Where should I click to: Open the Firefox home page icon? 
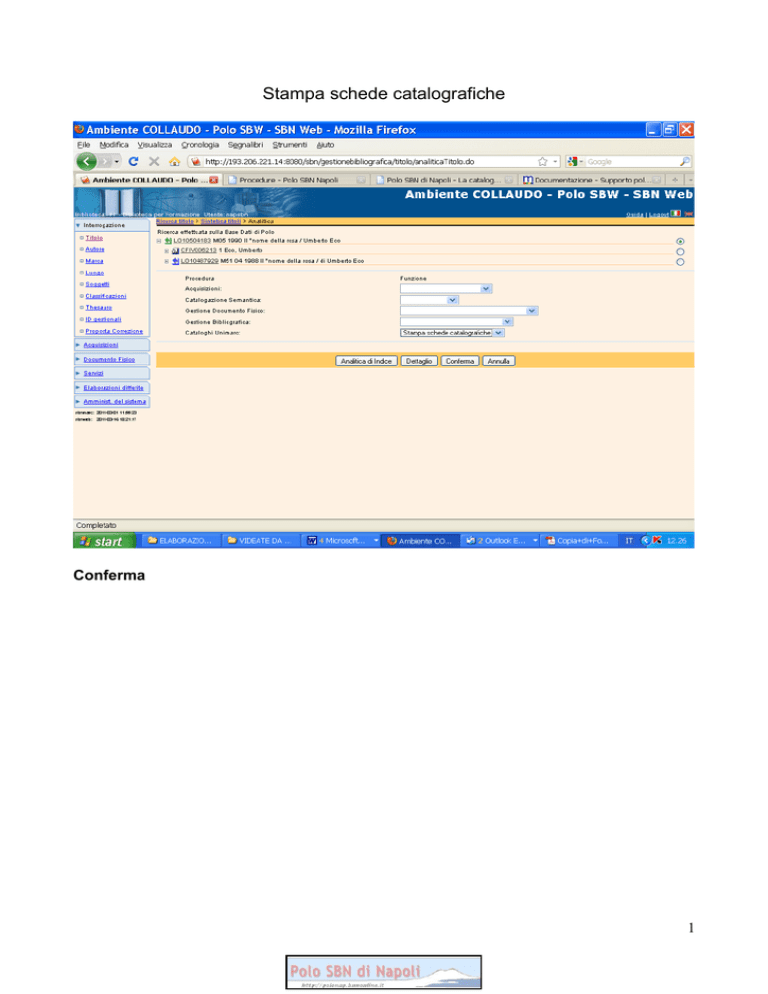point(174,162)
